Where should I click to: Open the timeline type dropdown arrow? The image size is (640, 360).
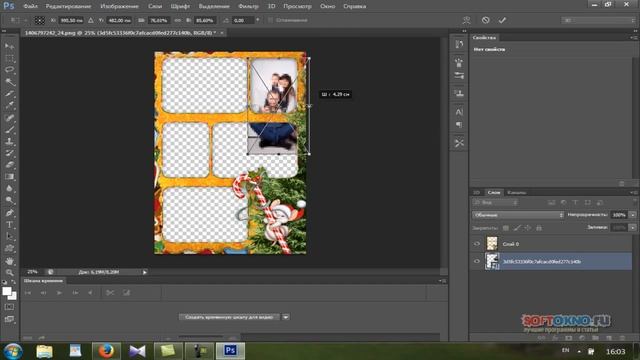pos(286,317)
